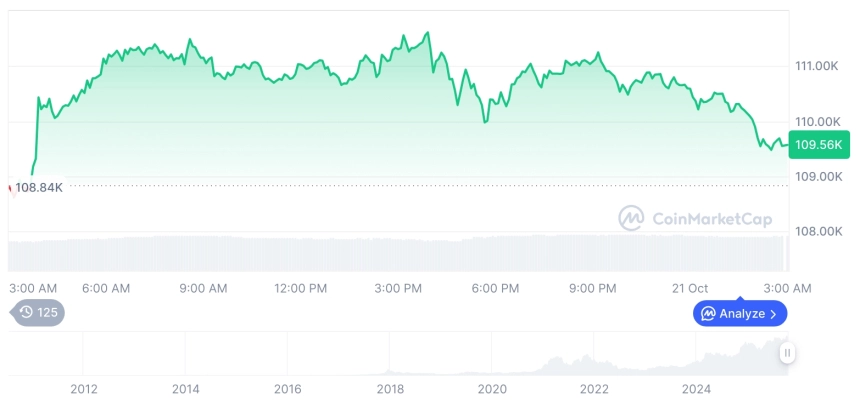Click the red down-arrow marker beside 108.84K

11,187
